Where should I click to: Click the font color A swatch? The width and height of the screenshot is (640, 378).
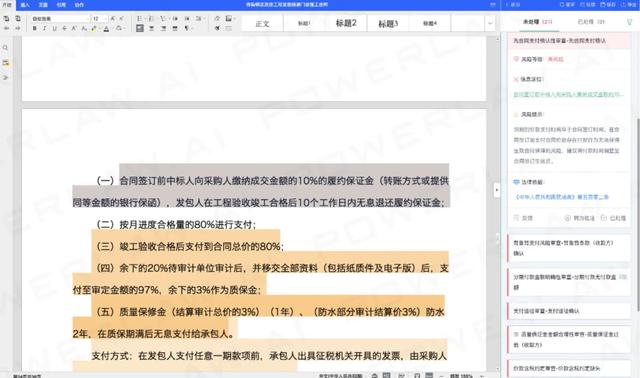tap(106, 29)
